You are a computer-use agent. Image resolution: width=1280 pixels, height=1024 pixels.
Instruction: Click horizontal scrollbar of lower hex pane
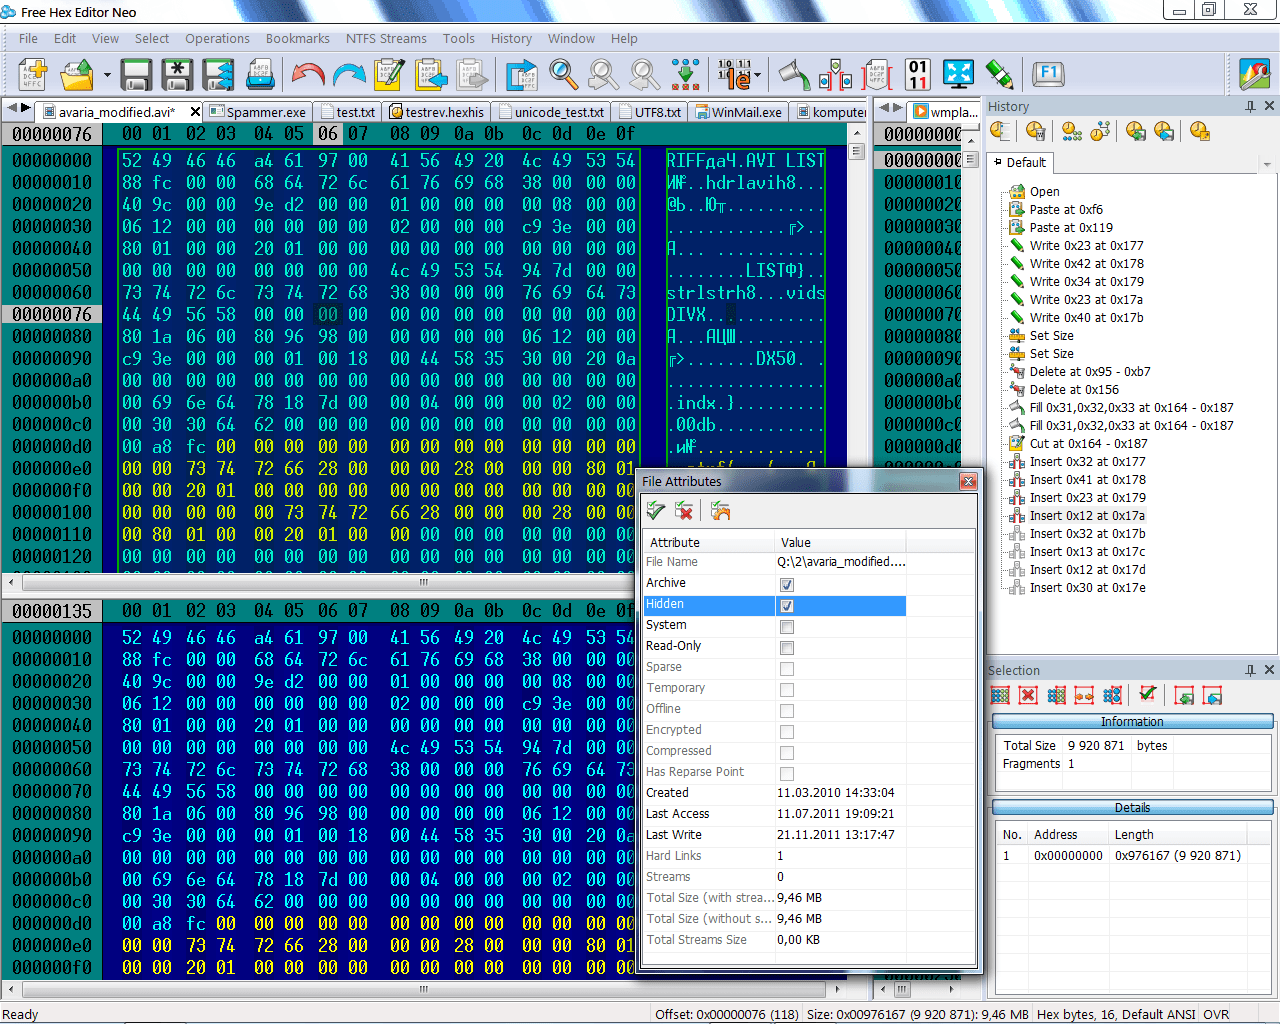422,989
